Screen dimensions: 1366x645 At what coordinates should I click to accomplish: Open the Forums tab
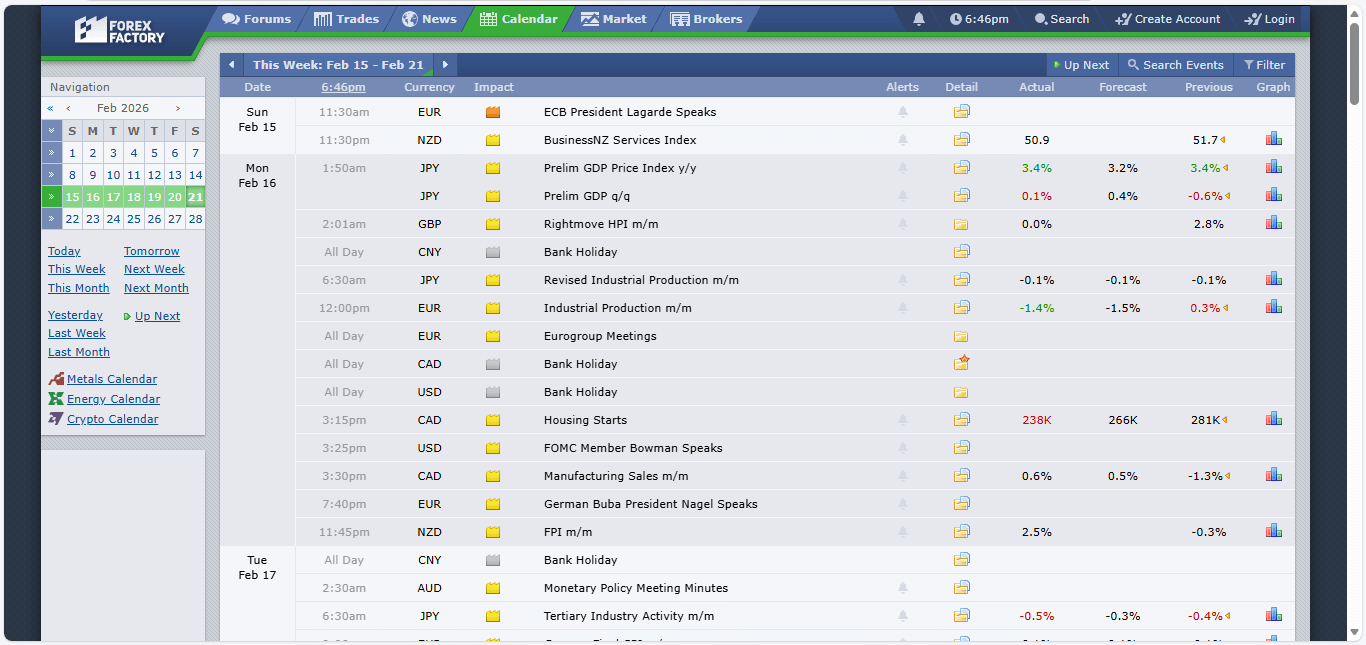(257, 19)
